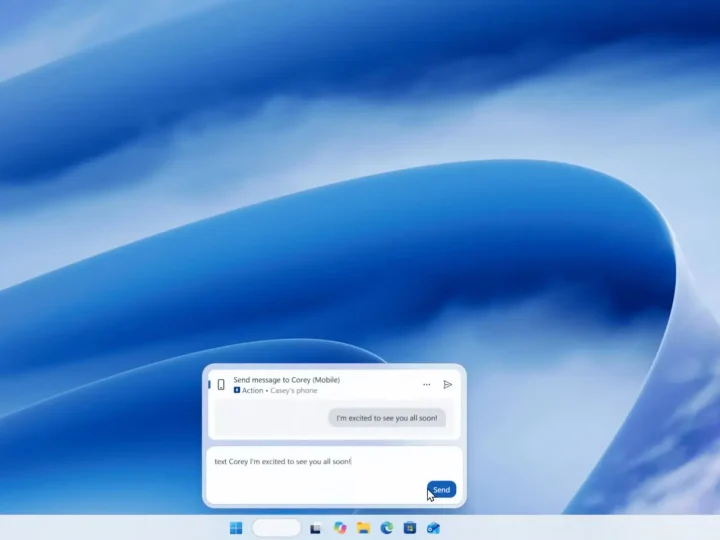The height and width of the screenshot is (540, 720).
Task: Click the blue Send button
Action: [441, 489]
